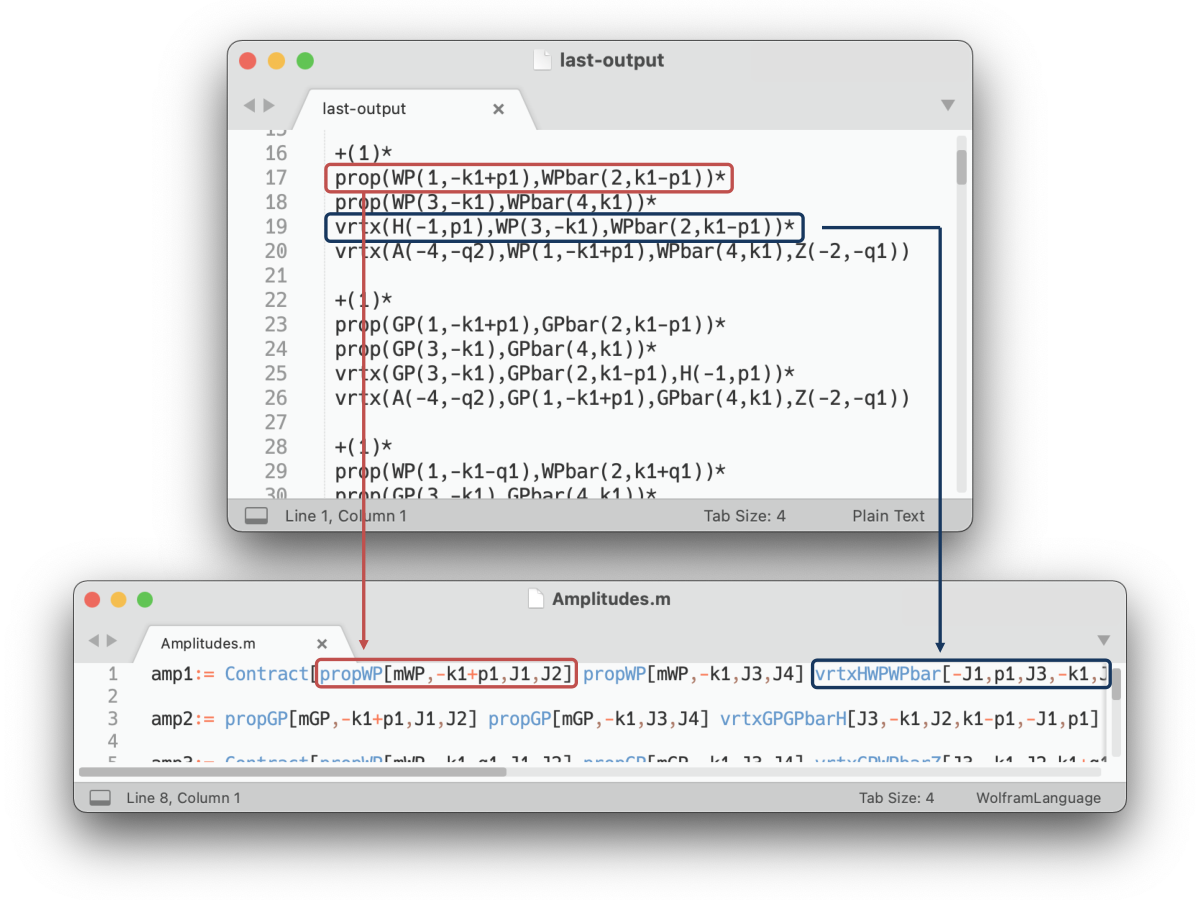Image resolution: width=1200 pixels, height=900 pixels.
Task: Zoom the Amplitudes.m window with green button
Action: 145,600
